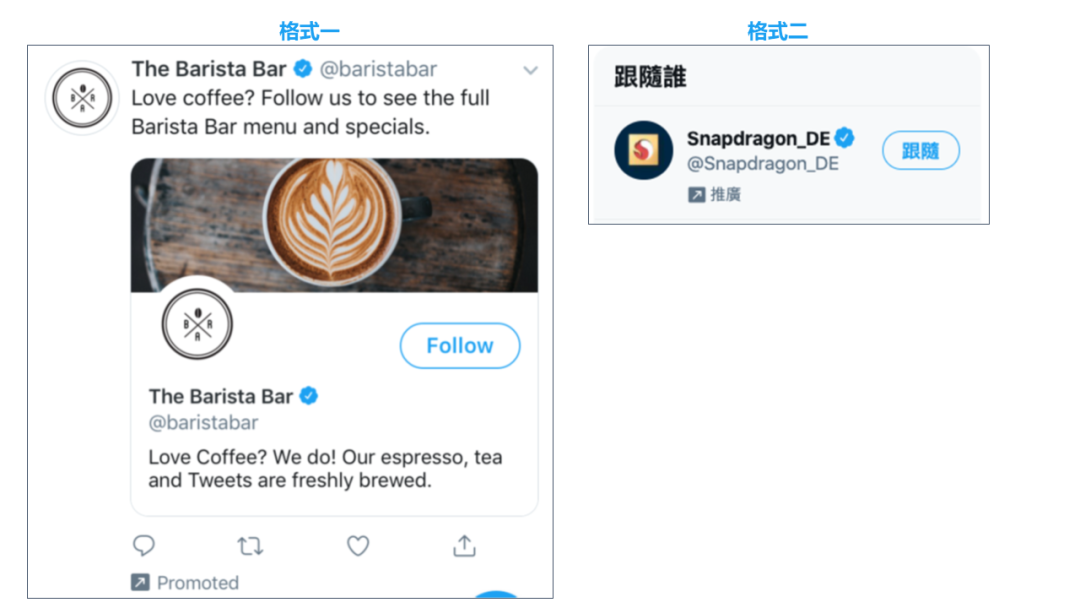Like the tweet with the heart icon
The height and width of the screenshot is (608, 1080).
pos(357,546)
